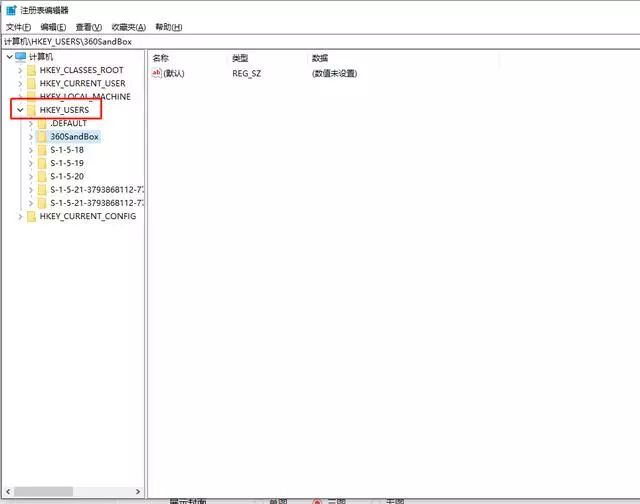
Task: Select the .DEFAULT key
Action: [69, 123]
